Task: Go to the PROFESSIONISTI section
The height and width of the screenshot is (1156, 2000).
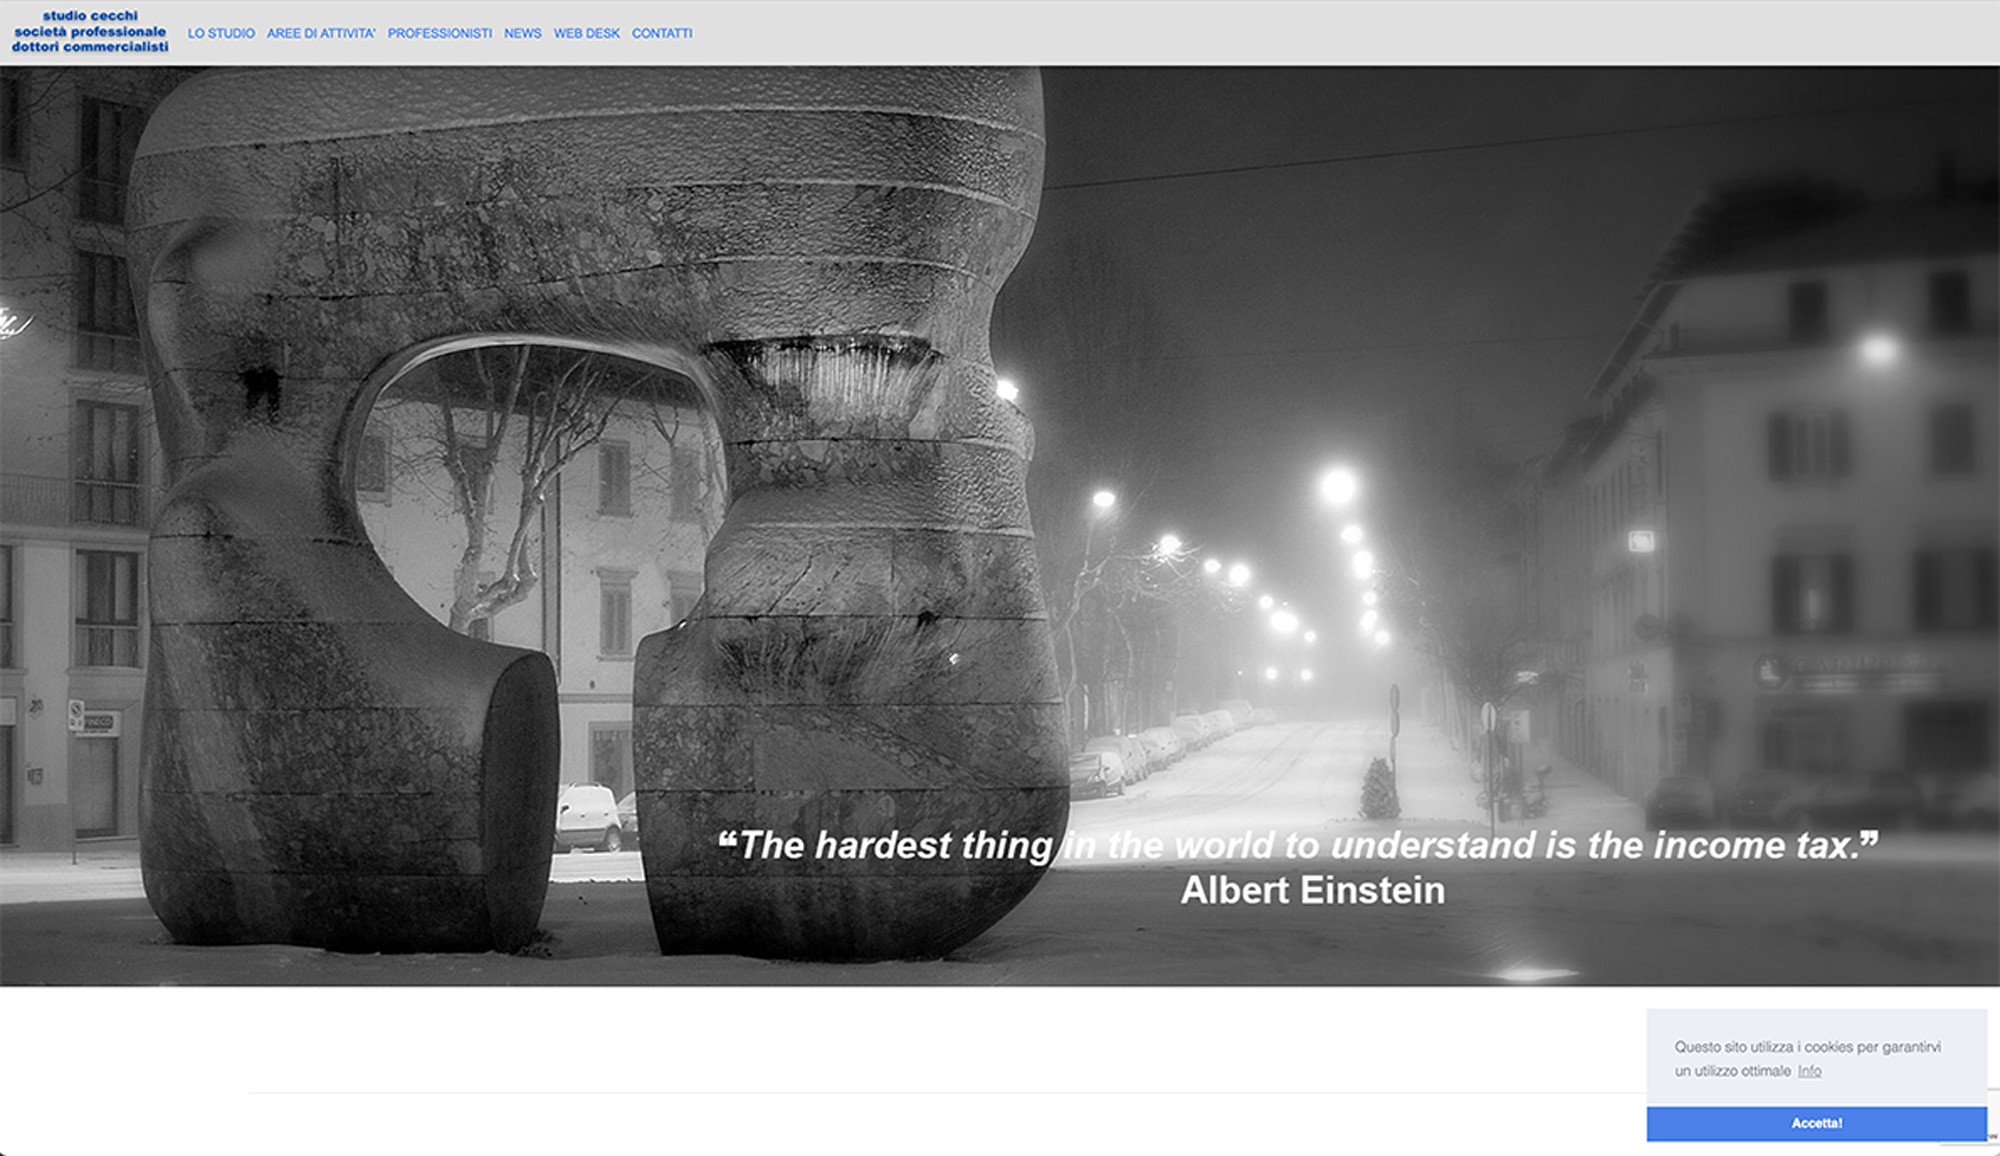Action: [440, 33]
